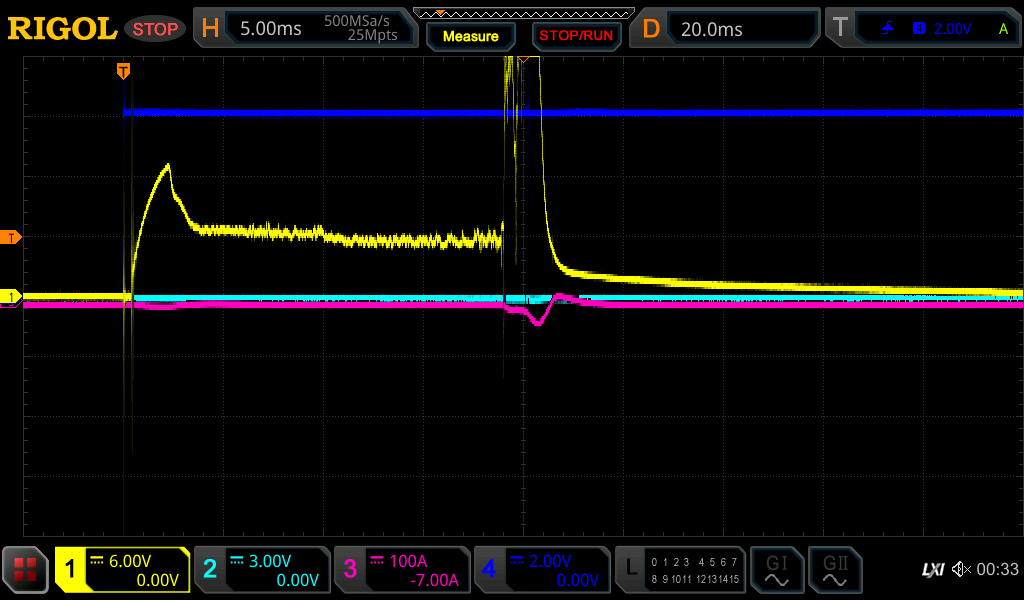Viewport: 1024px width, 600px height.
Task: Click the red STOP status indicator
Action: pyautogui.click(x=155, y=29)
